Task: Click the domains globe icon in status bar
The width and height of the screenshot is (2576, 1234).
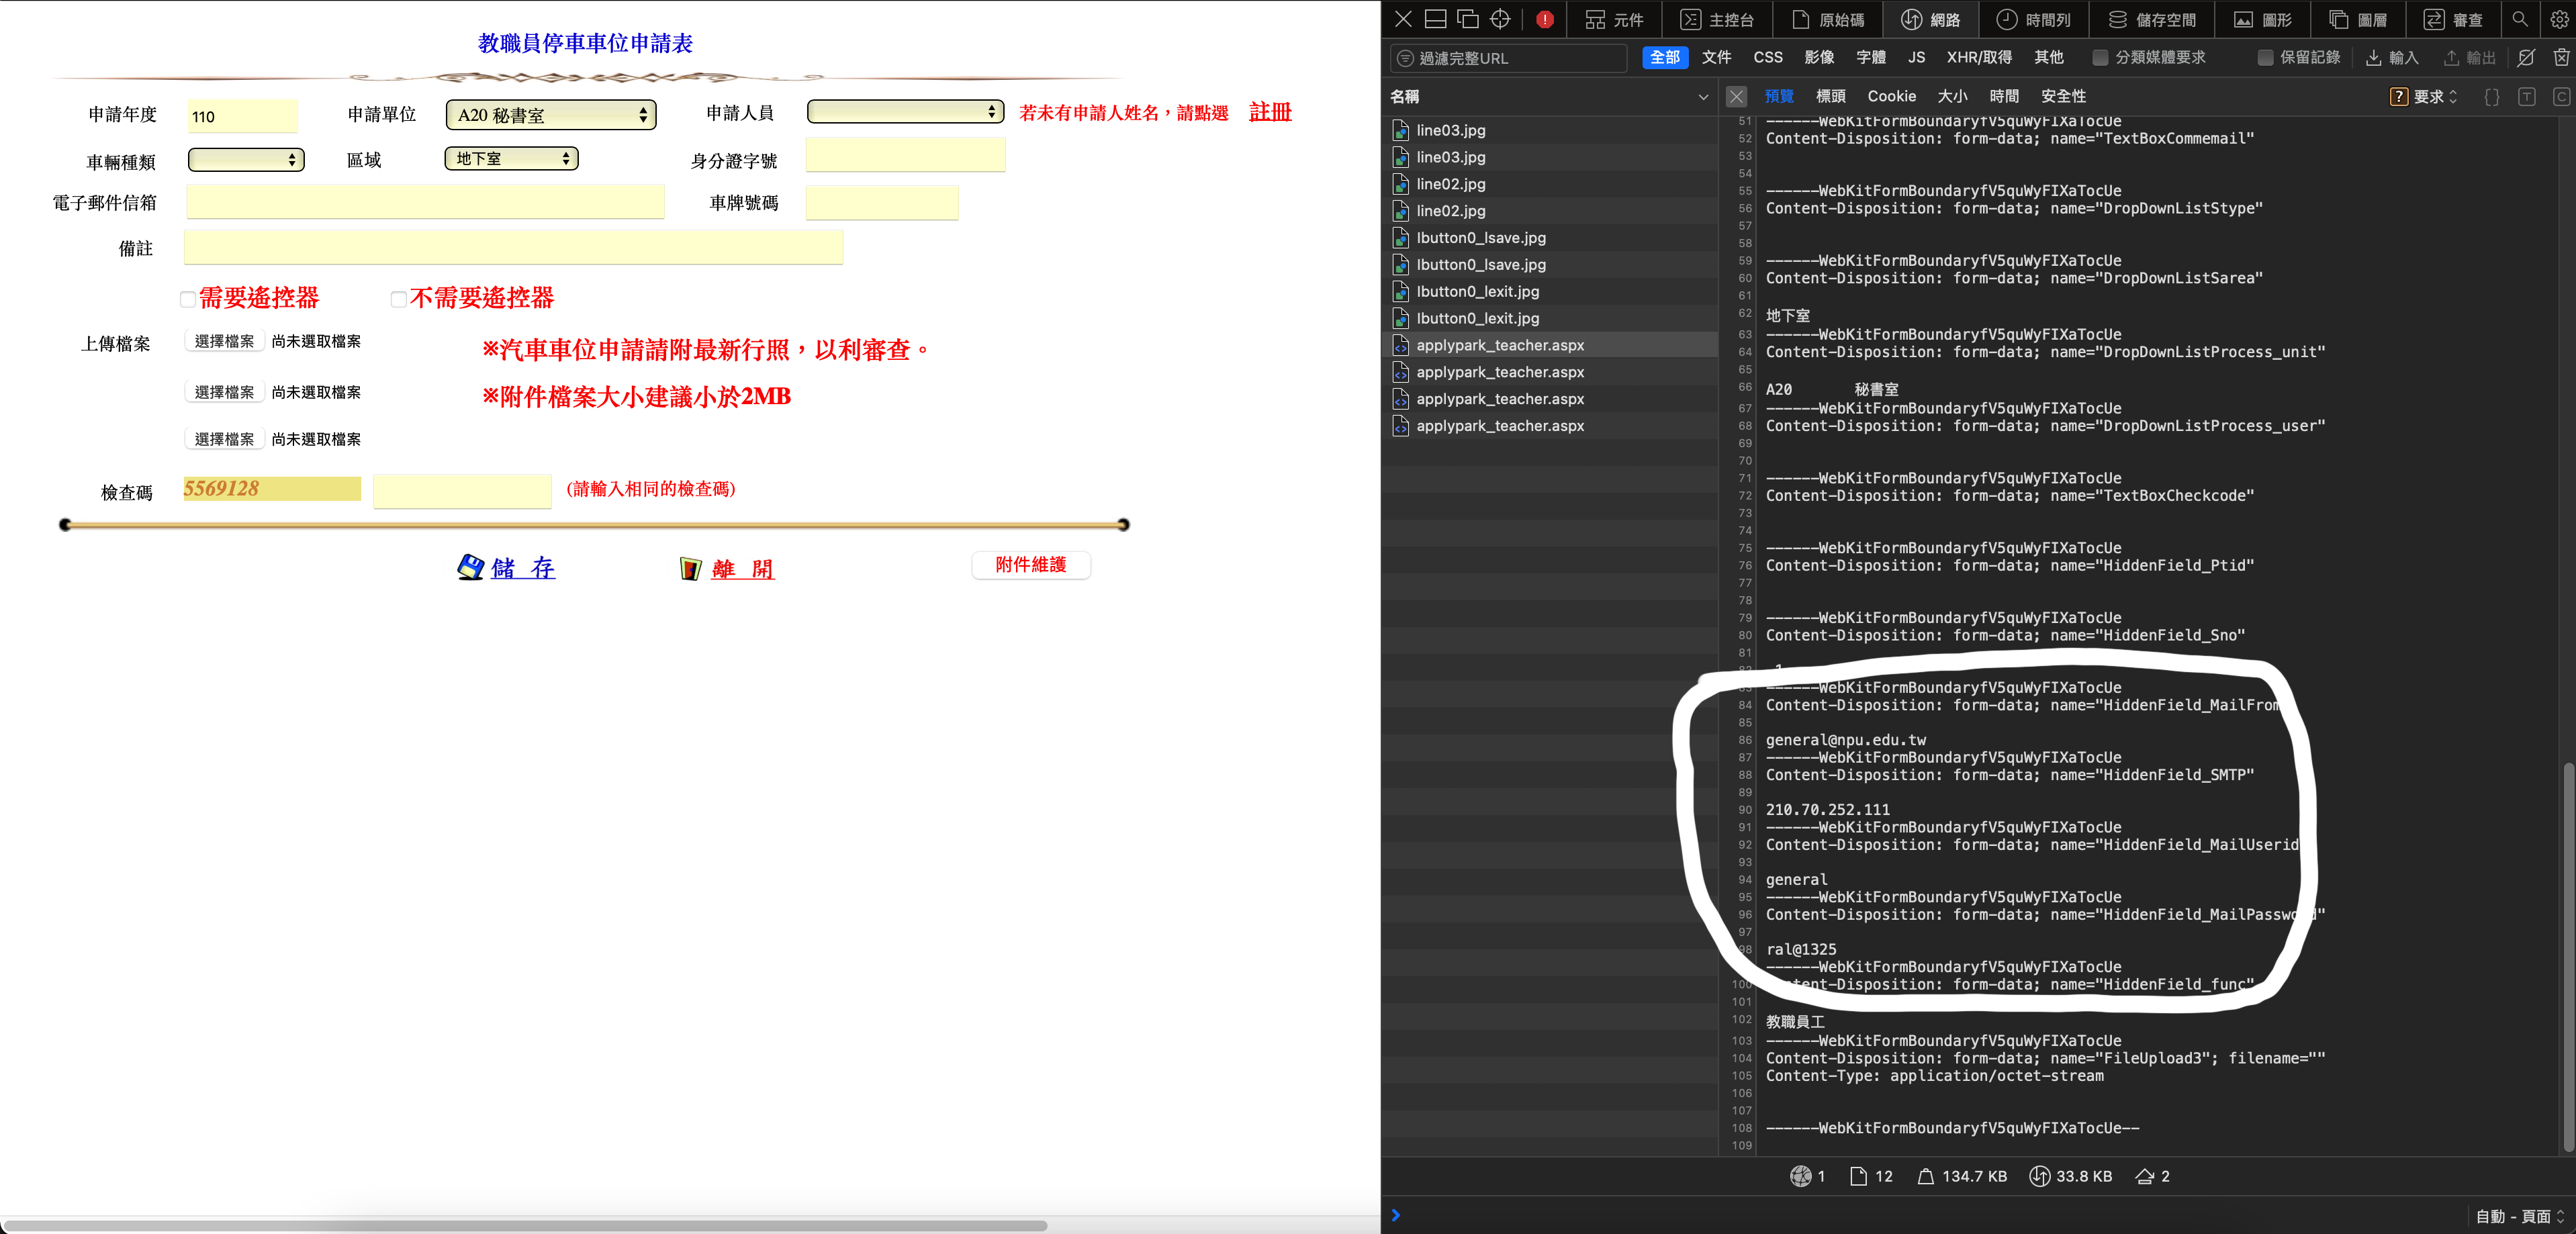Action: point(1800,1176)
